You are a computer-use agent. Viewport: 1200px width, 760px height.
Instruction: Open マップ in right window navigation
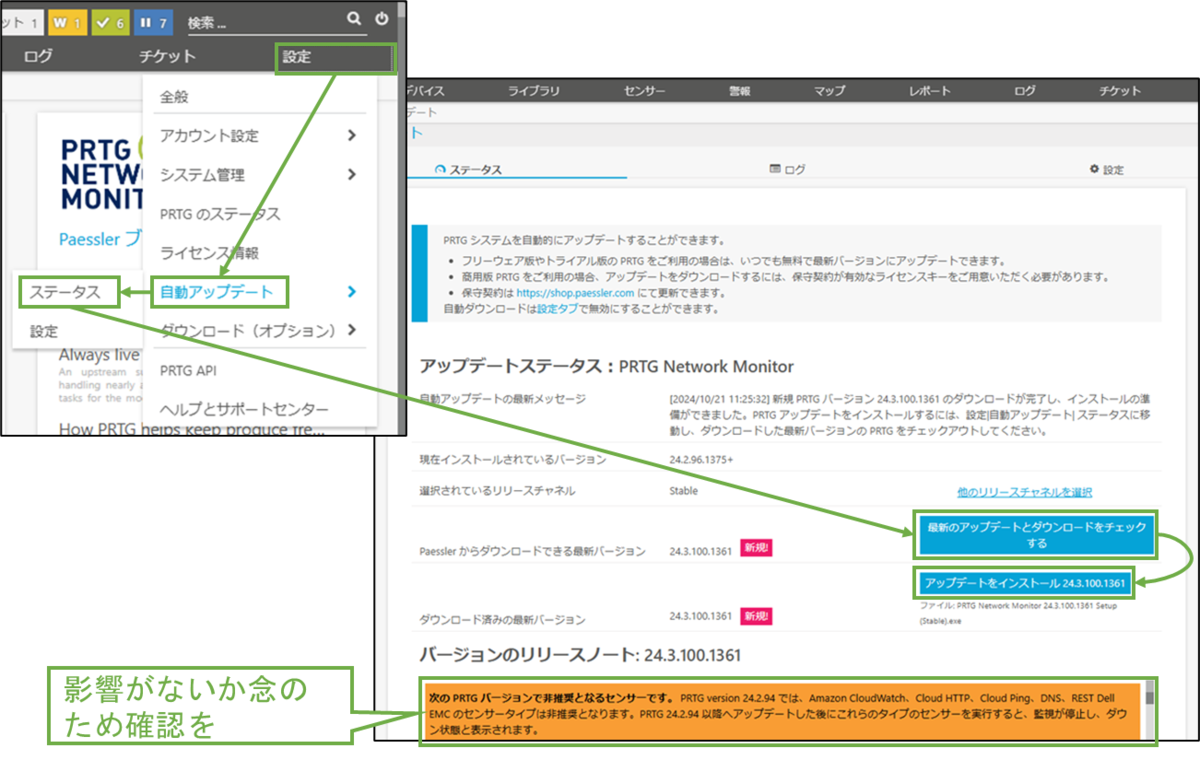(x=829, y=91)
